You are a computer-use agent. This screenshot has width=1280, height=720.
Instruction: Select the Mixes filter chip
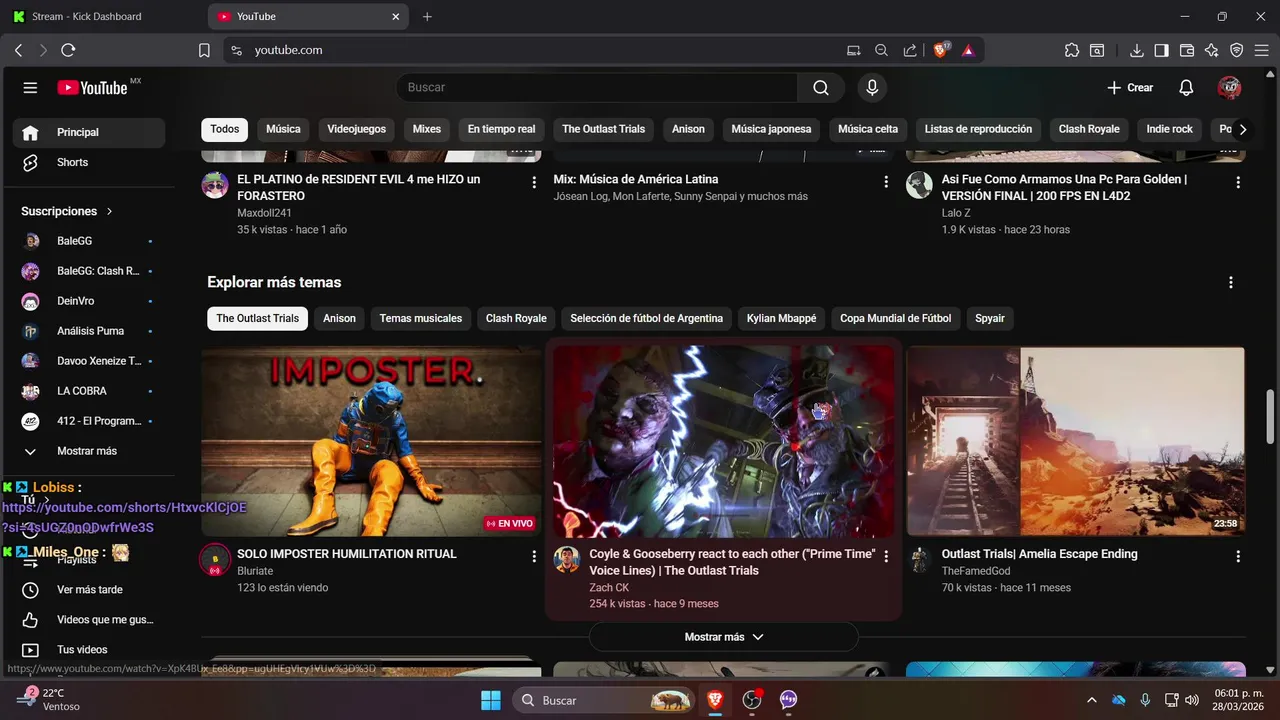[427, 129]
